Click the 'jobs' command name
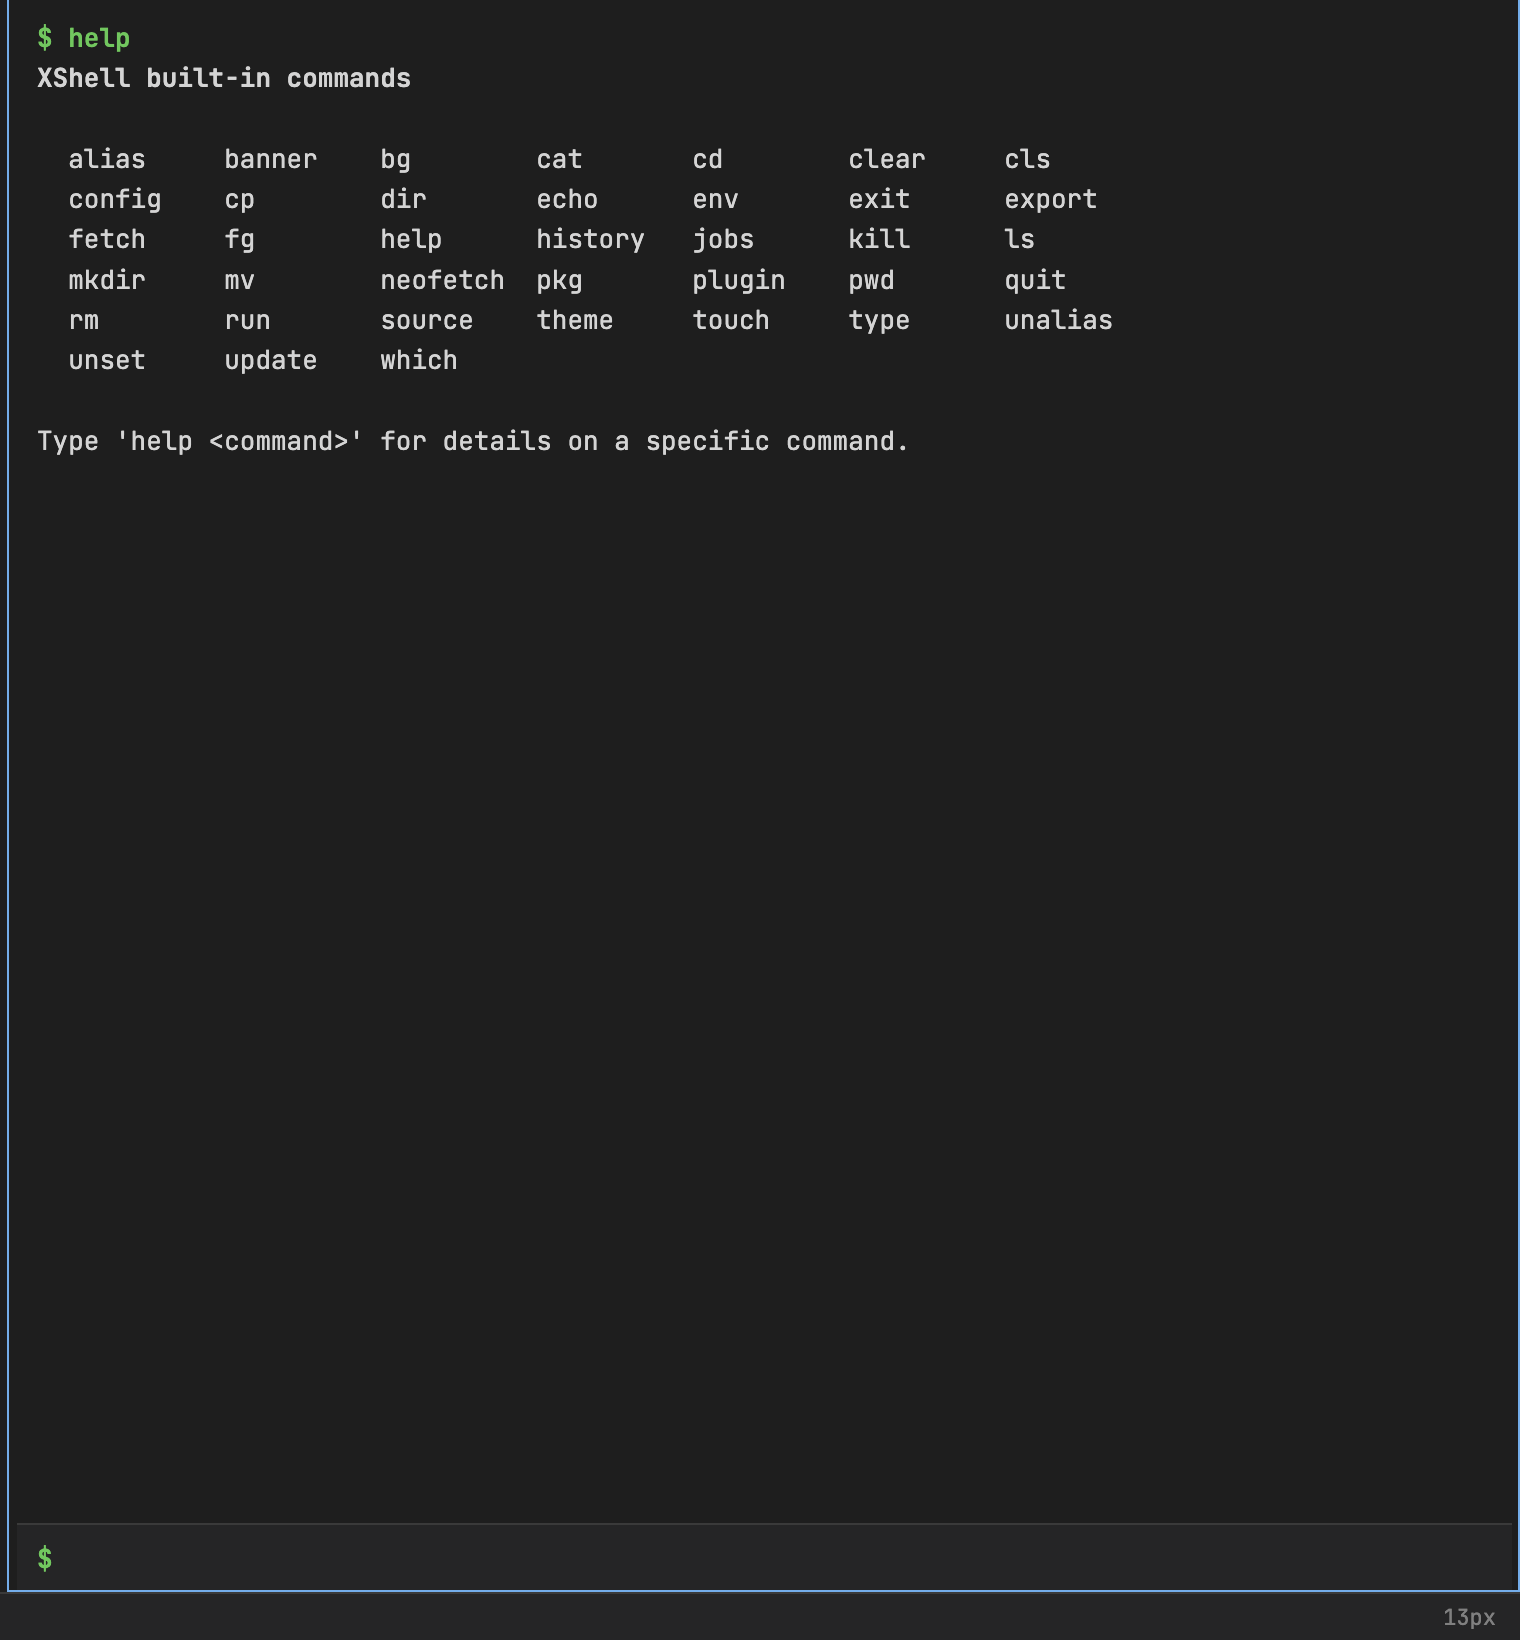 723,240
